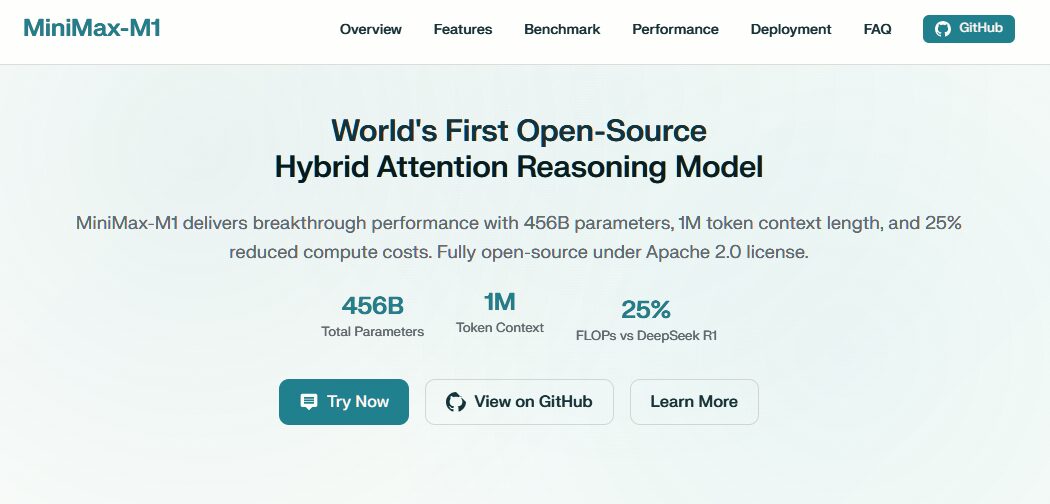Click the GitHub logo icon beside View on GitHub
Image resolution: width=1050 pixels, height=504 pixels.
[x=455, y=402]
